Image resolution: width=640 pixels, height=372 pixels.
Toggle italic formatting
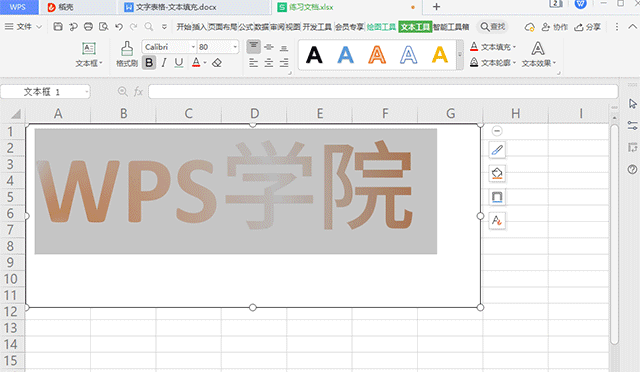(164, 63)
